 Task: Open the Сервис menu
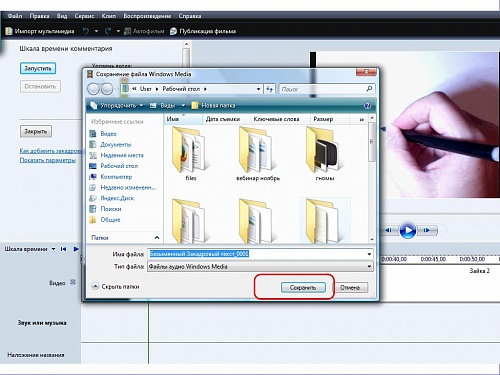(x=84, y=16)
